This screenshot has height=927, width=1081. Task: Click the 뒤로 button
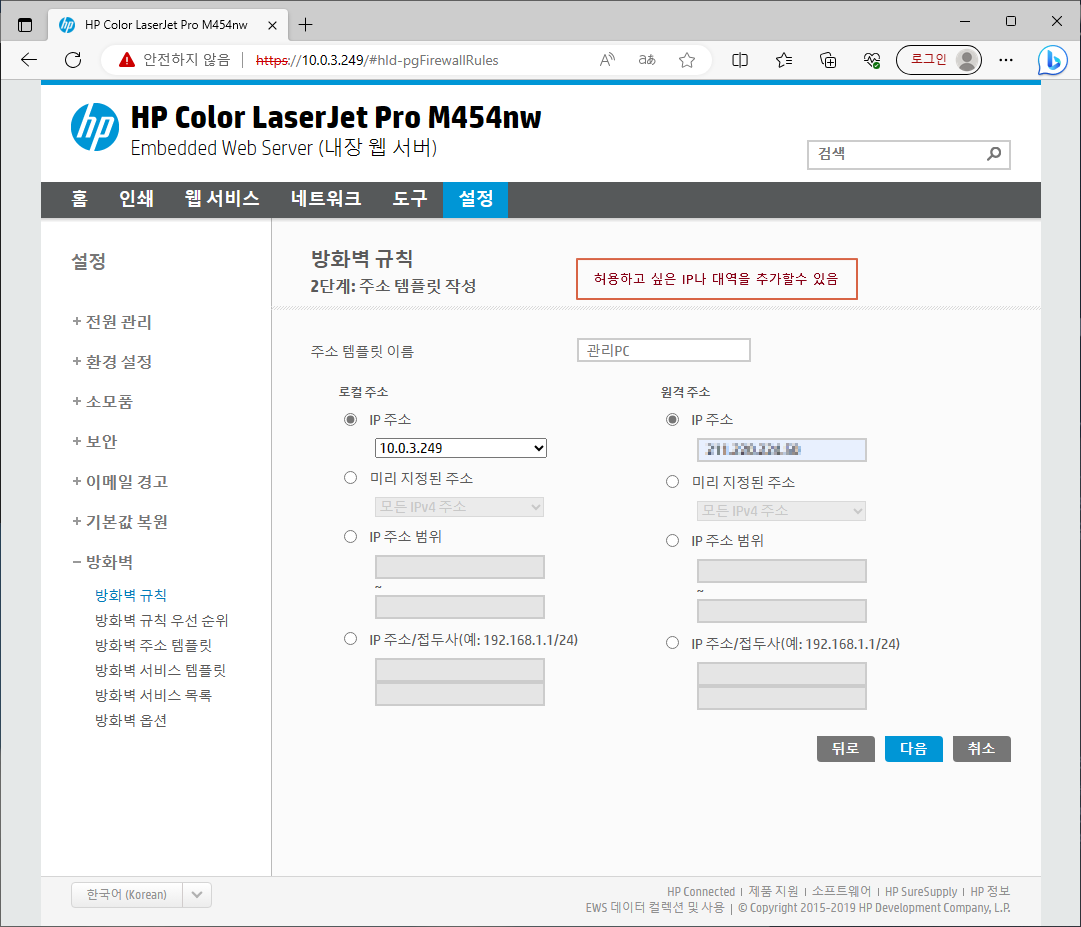845,748
